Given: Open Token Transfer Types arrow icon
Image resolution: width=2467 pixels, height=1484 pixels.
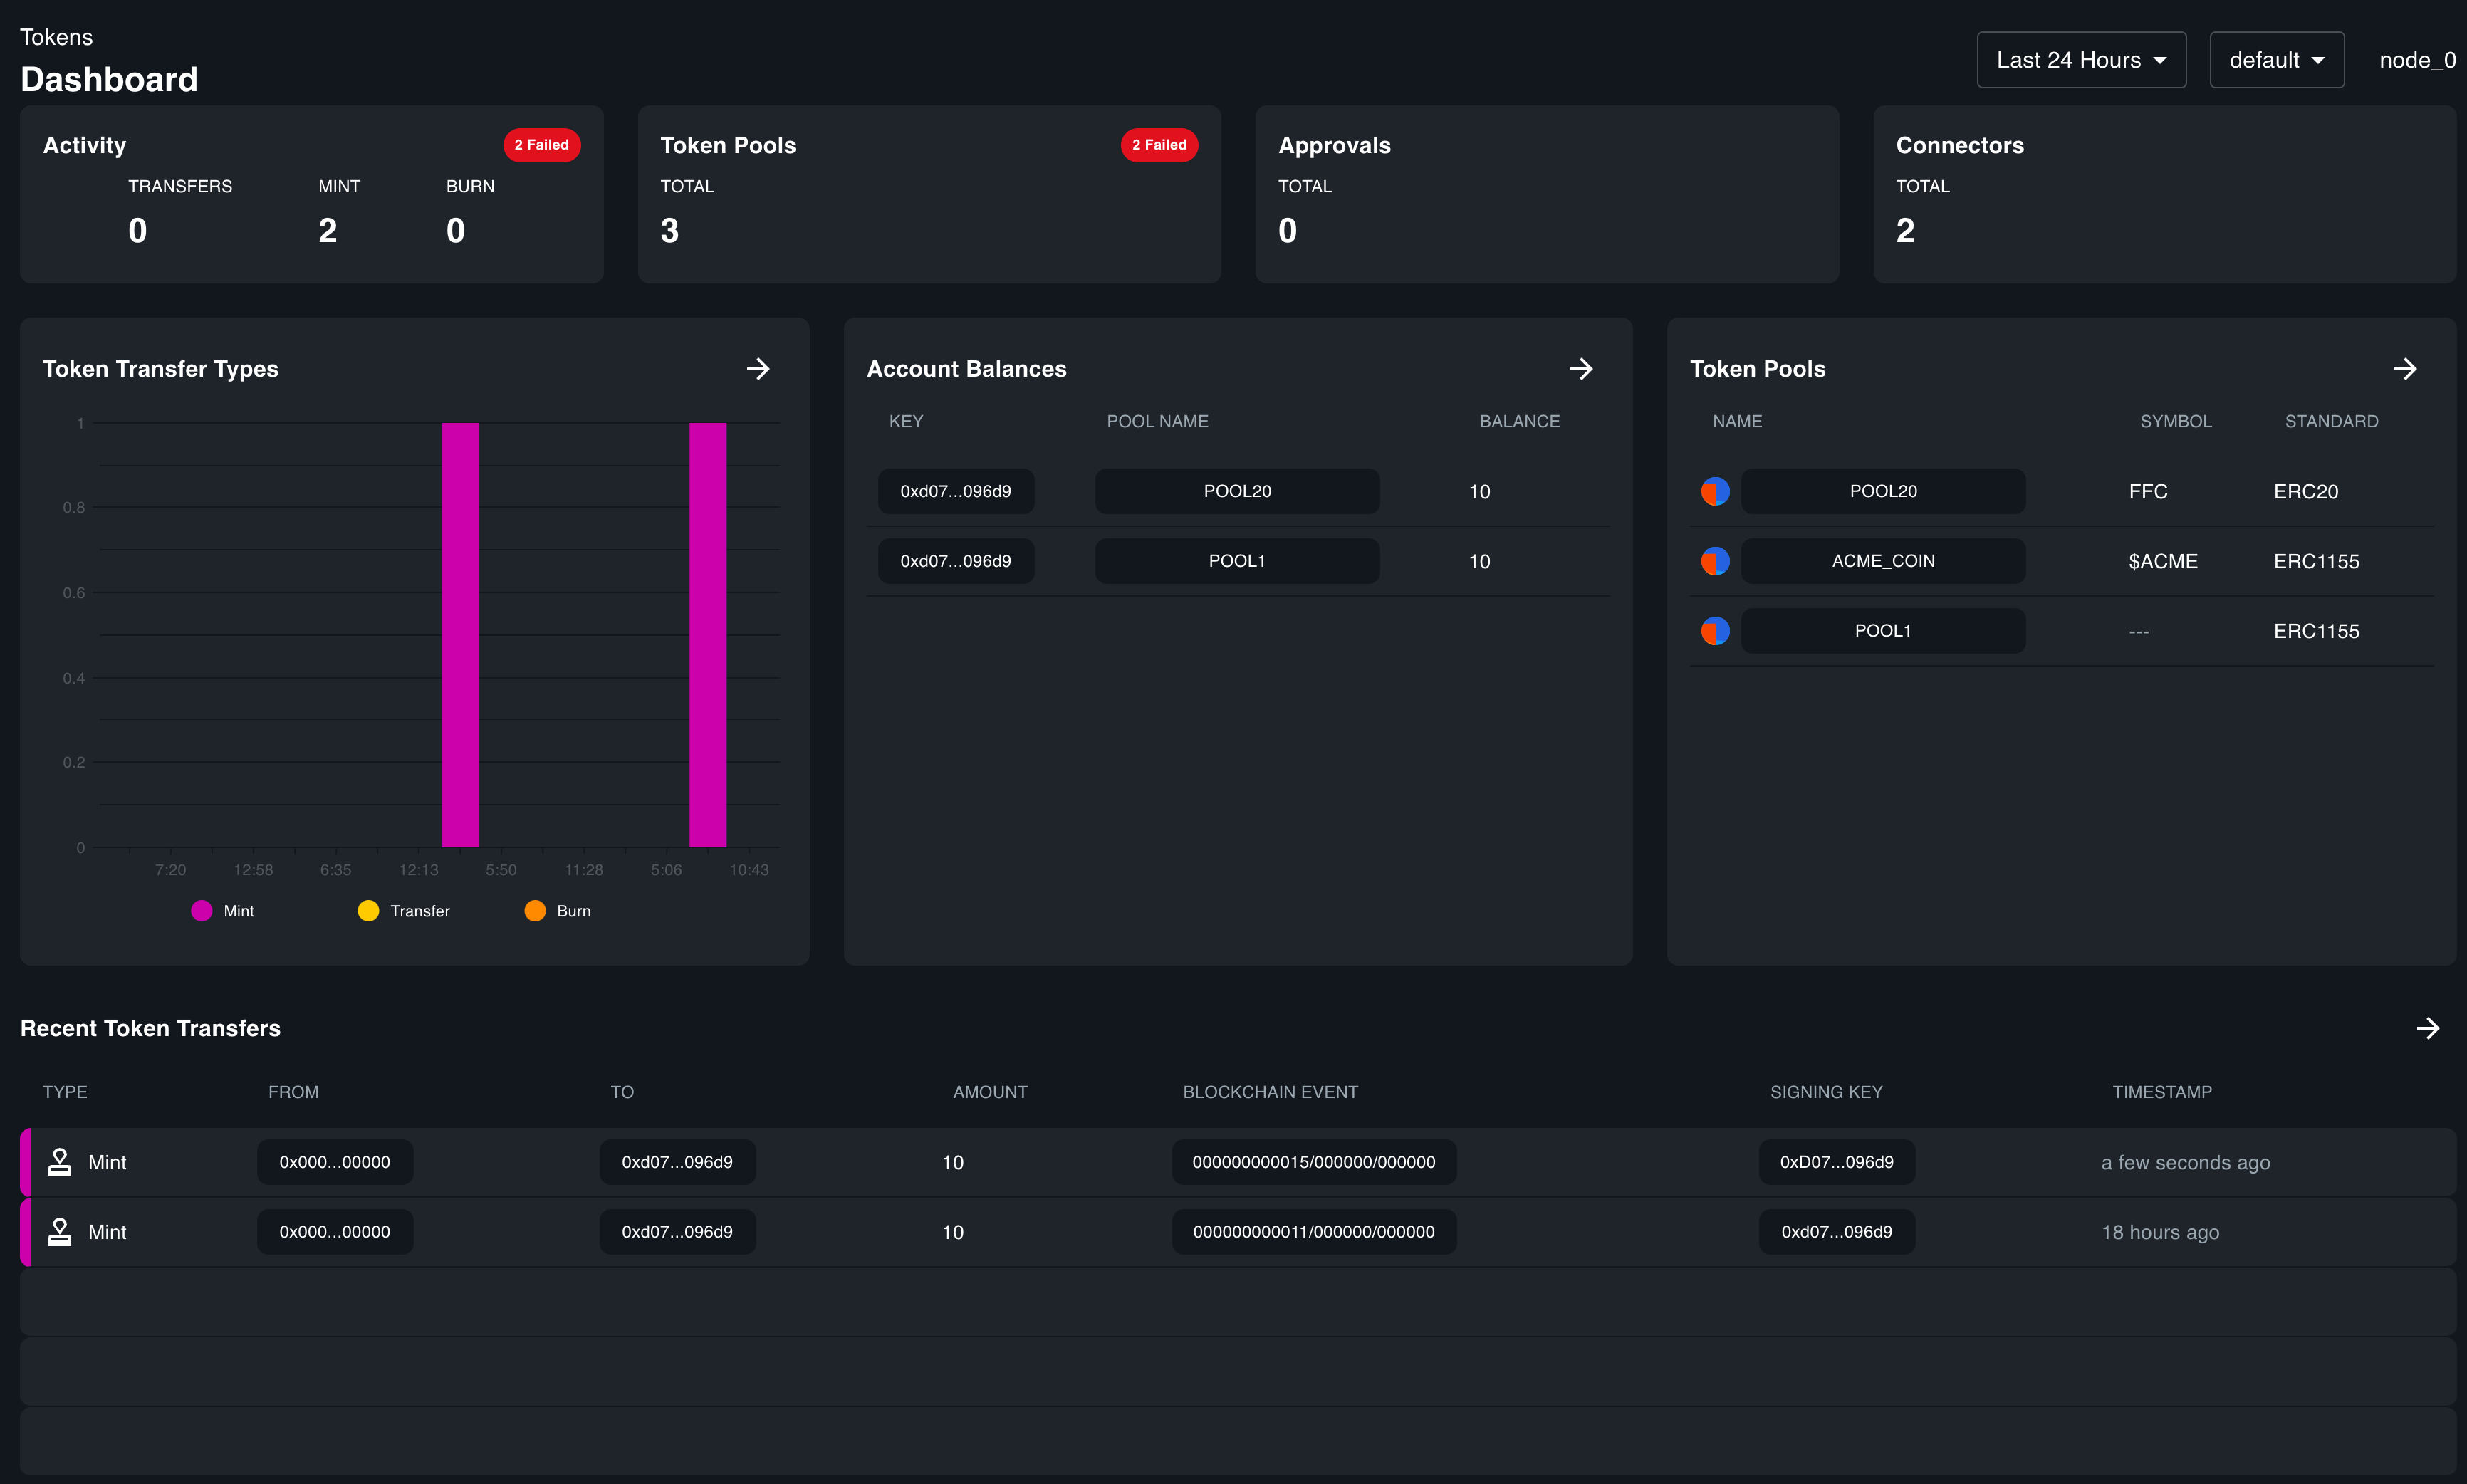Looking at the screenshot, I should click(758, 369).
